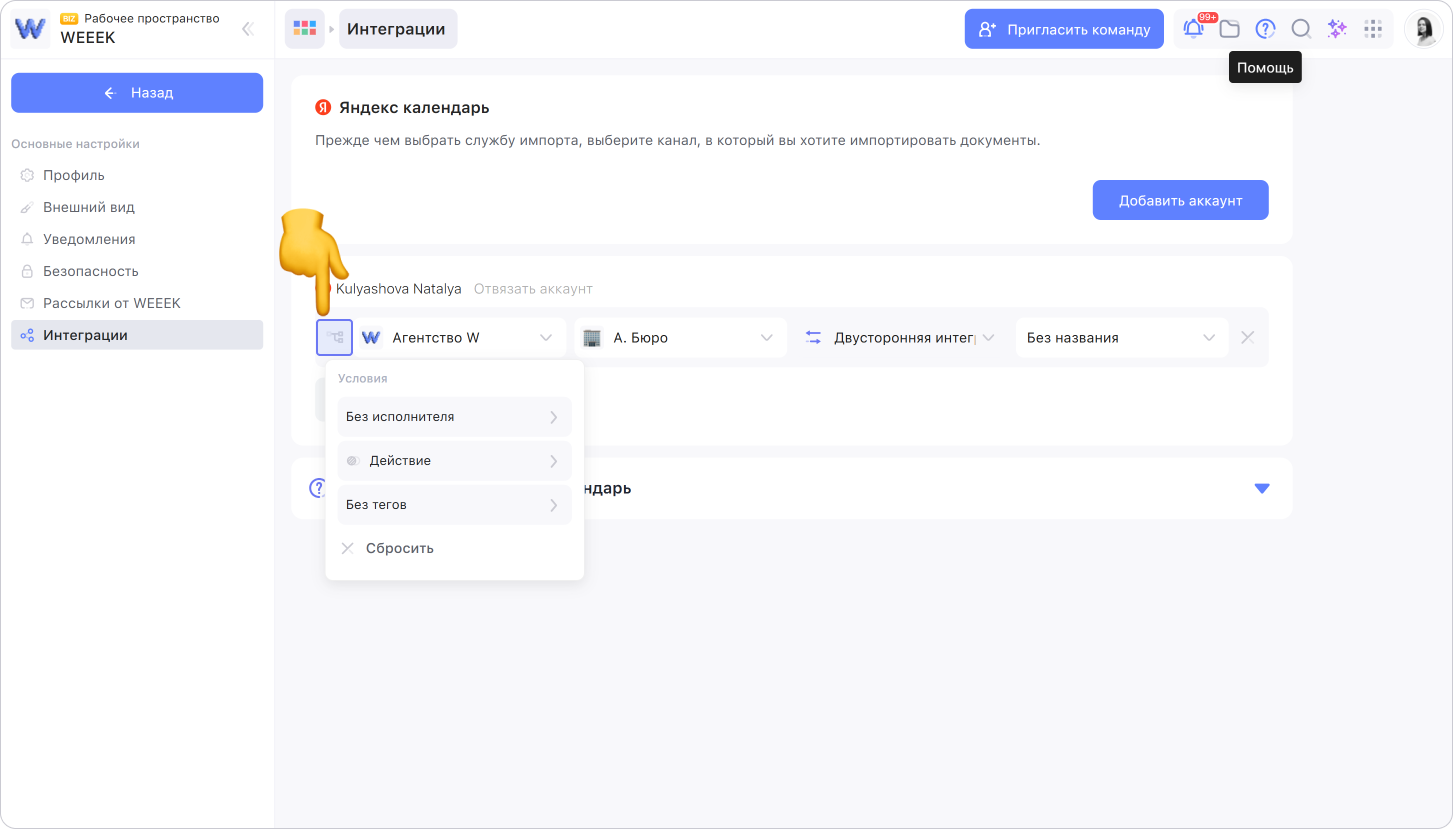Click the Help question mark icon
1453x829 pixels.
coord(1265,29)
